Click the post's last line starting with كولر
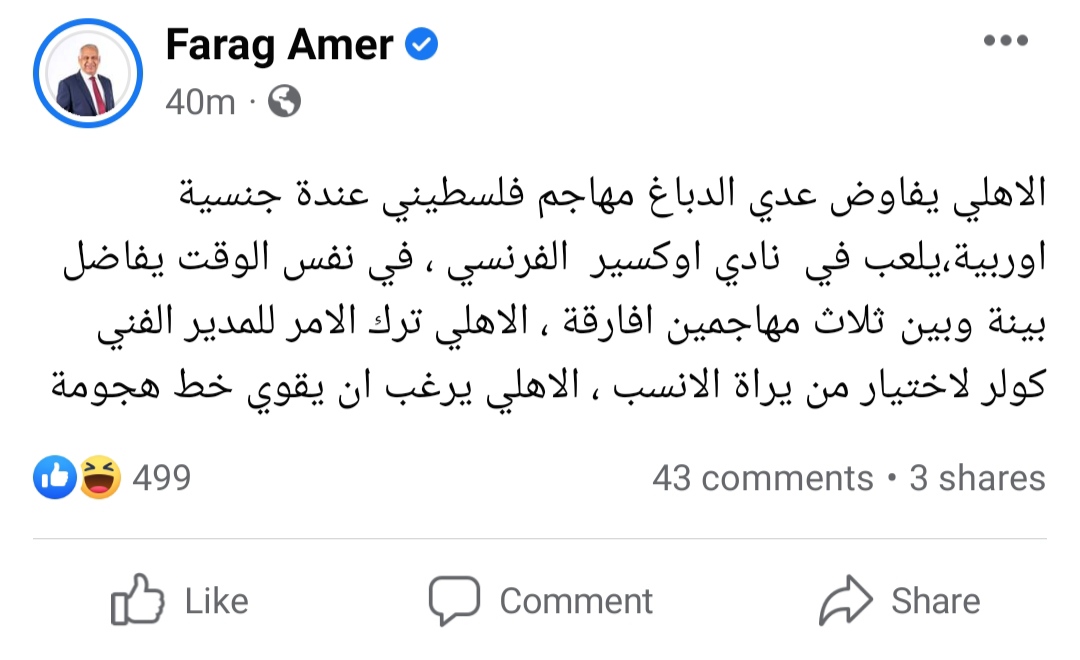 (549, 386)
